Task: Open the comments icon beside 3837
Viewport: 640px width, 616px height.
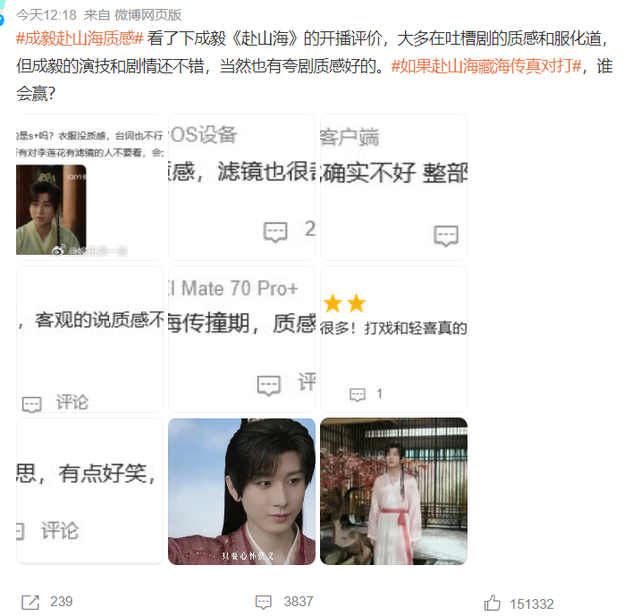Action: tap(263, 602)
